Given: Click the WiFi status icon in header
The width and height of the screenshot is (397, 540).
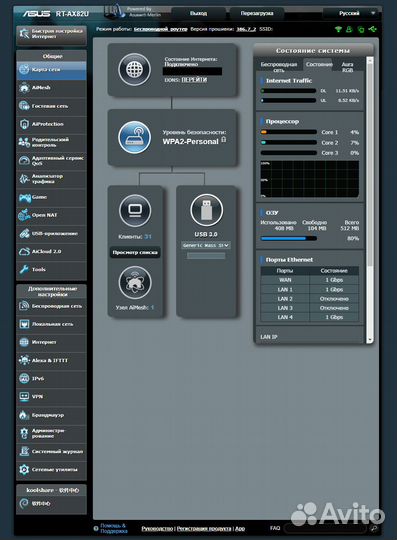Looking at the screenshot, I should pyautogui.click(x=338, y=30).
